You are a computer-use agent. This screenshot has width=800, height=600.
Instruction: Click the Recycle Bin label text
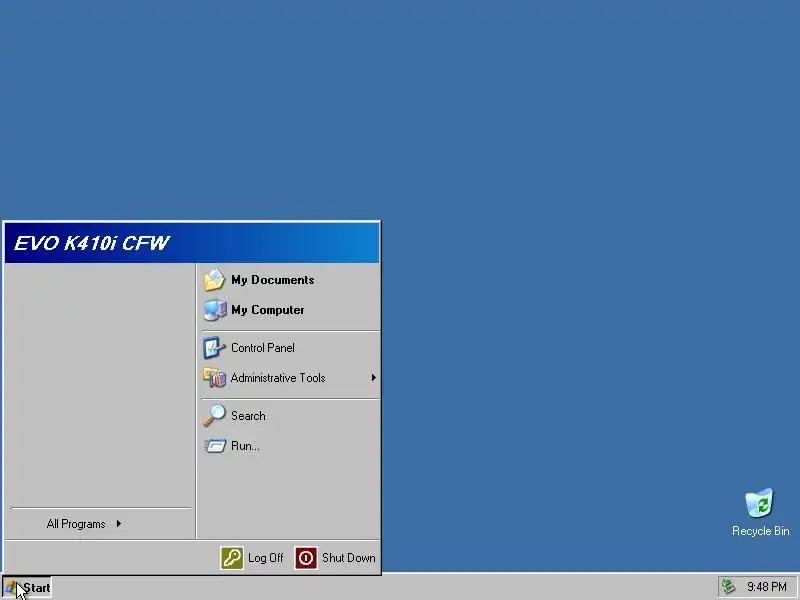[x=760, y=531]
